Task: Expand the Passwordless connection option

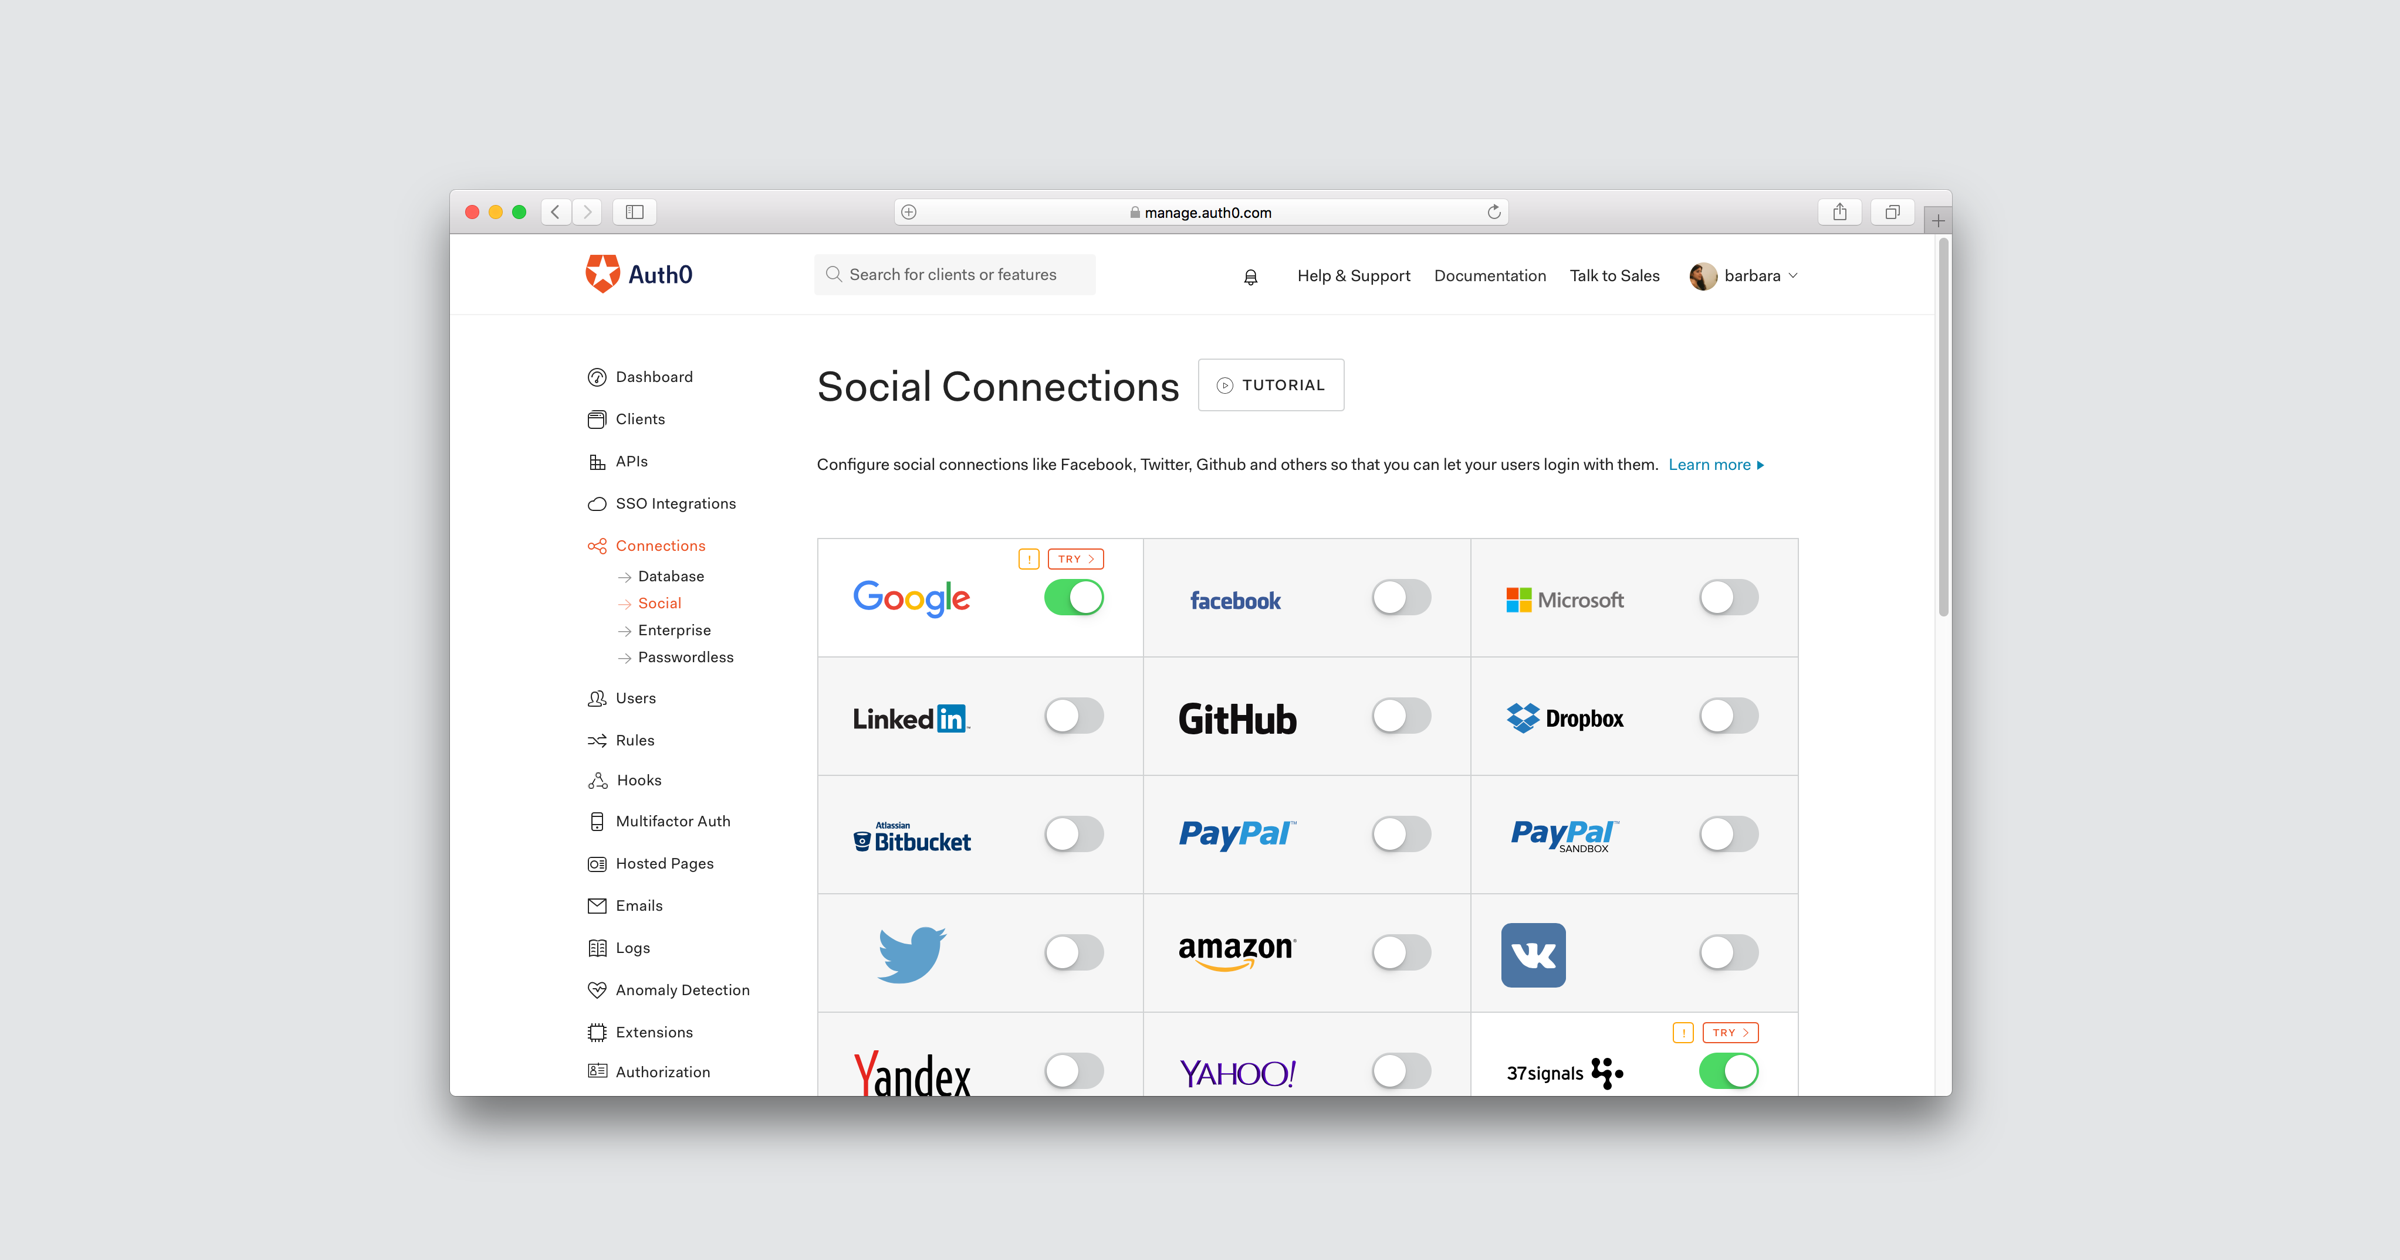Action: tap(686, 657)
